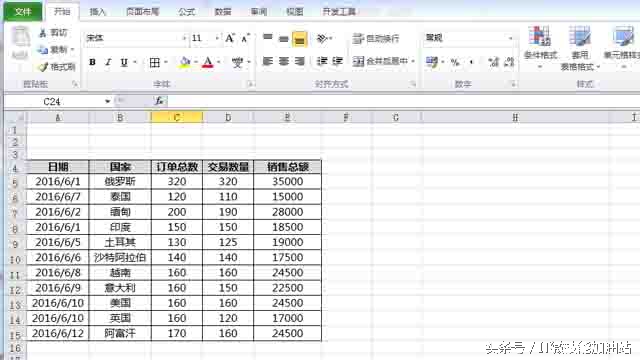This screenshot has height=360, width=640.
Task: Align text left
Action: [x=268, y=62]
